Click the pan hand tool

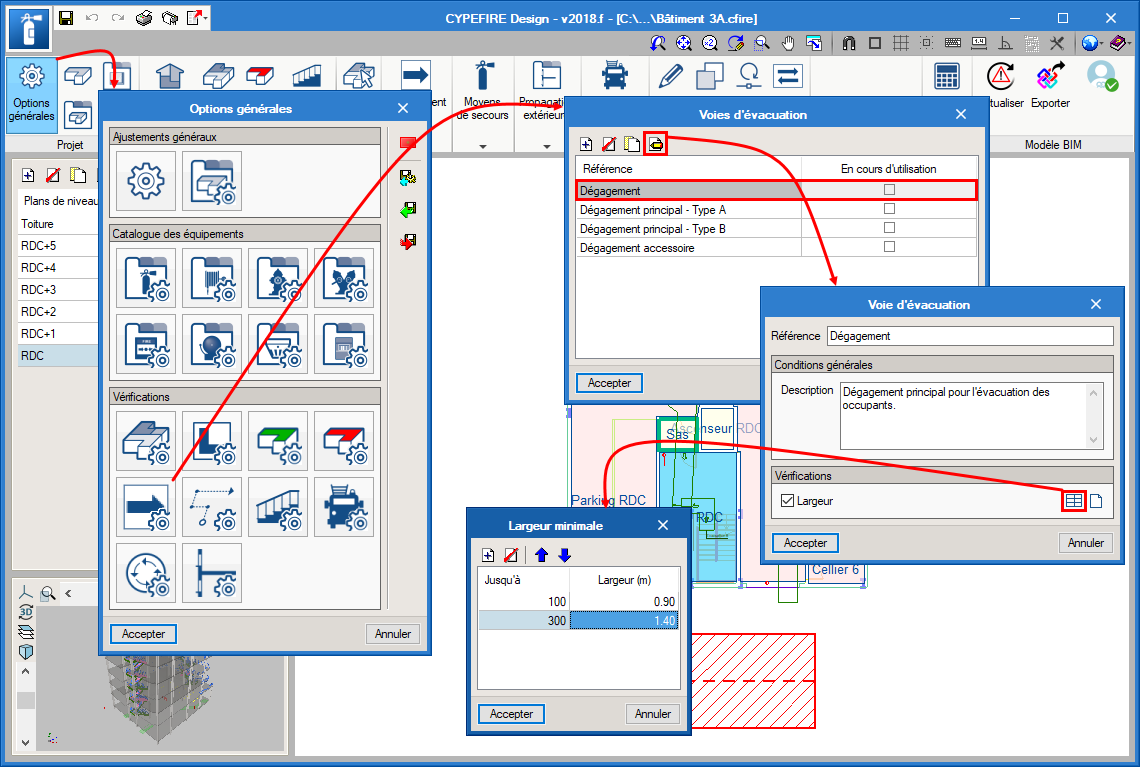coord(788,43)
